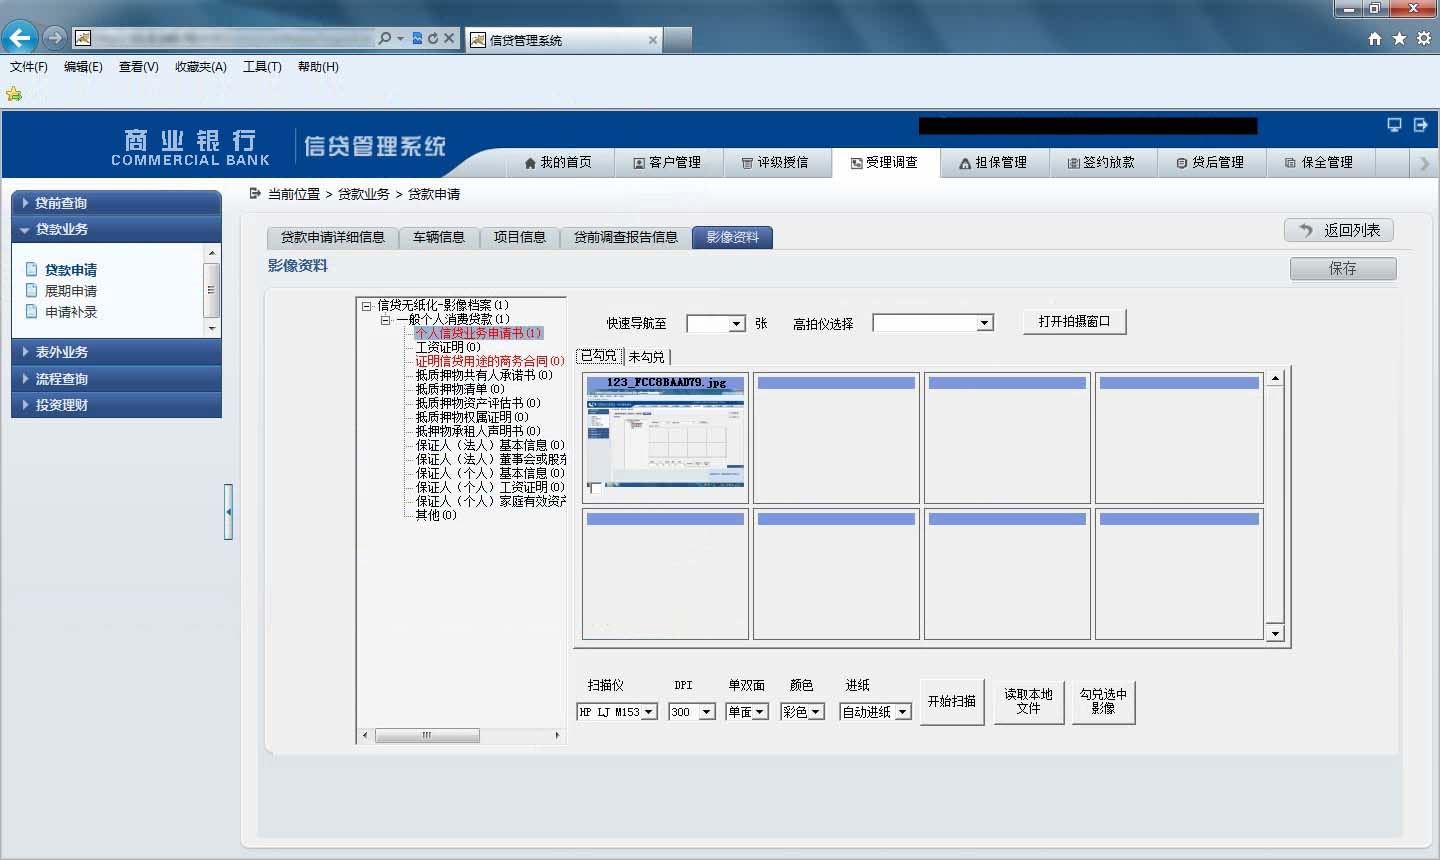The width and height of the screenshot is (1440, 860).
Task: Switch to the 未勾兑 tab
Action: tap(647, 356)
